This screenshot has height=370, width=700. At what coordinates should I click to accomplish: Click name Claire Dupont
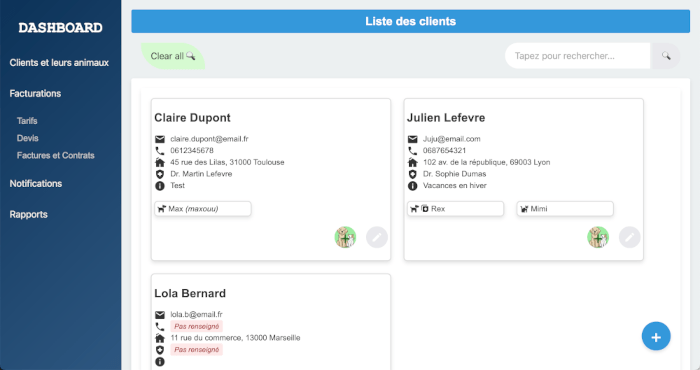tap(192, 118)
